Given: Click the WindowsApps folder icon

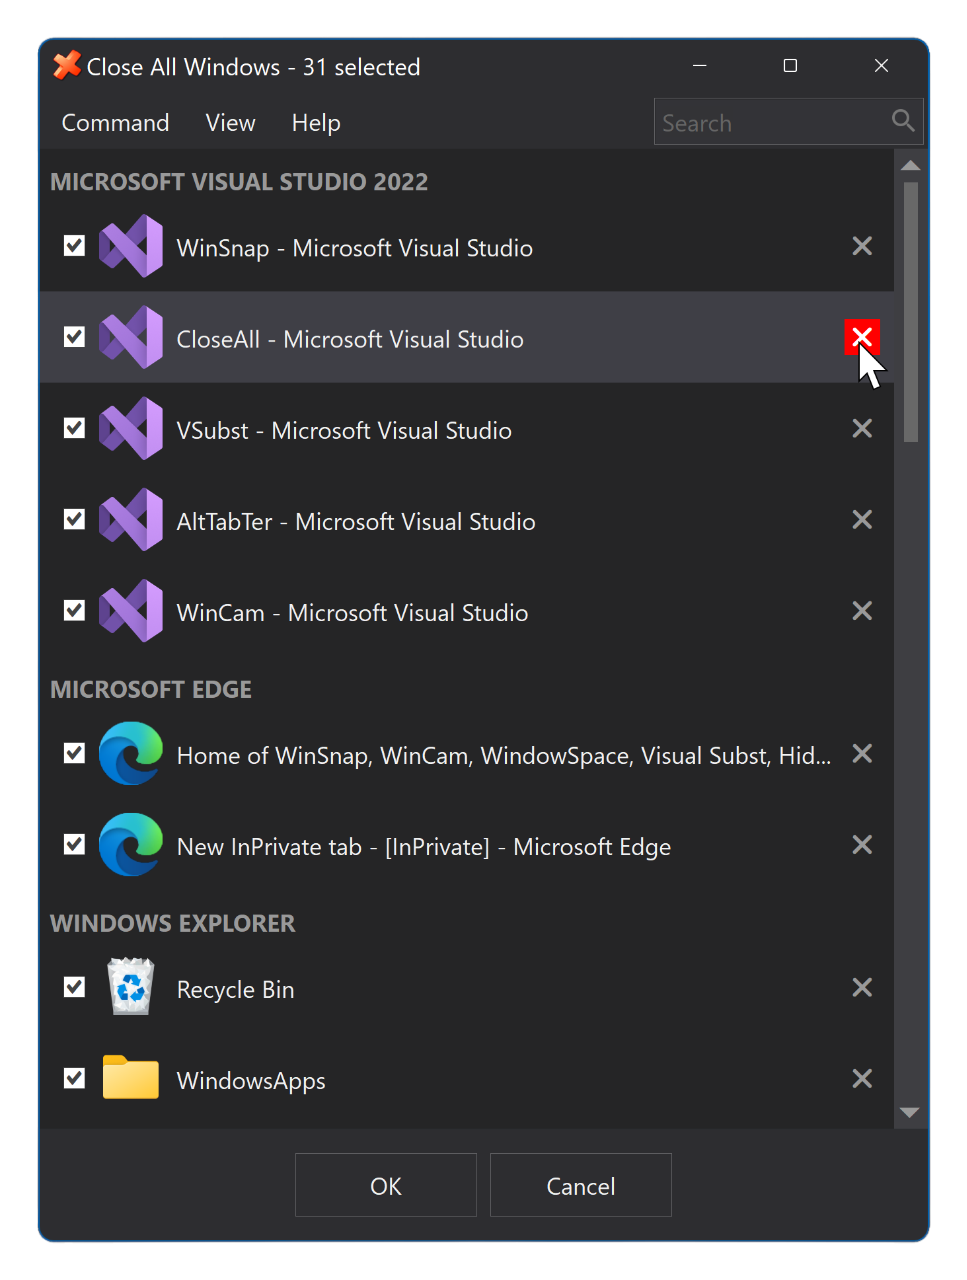Looking at the screenshot, I should point(131,1079).
